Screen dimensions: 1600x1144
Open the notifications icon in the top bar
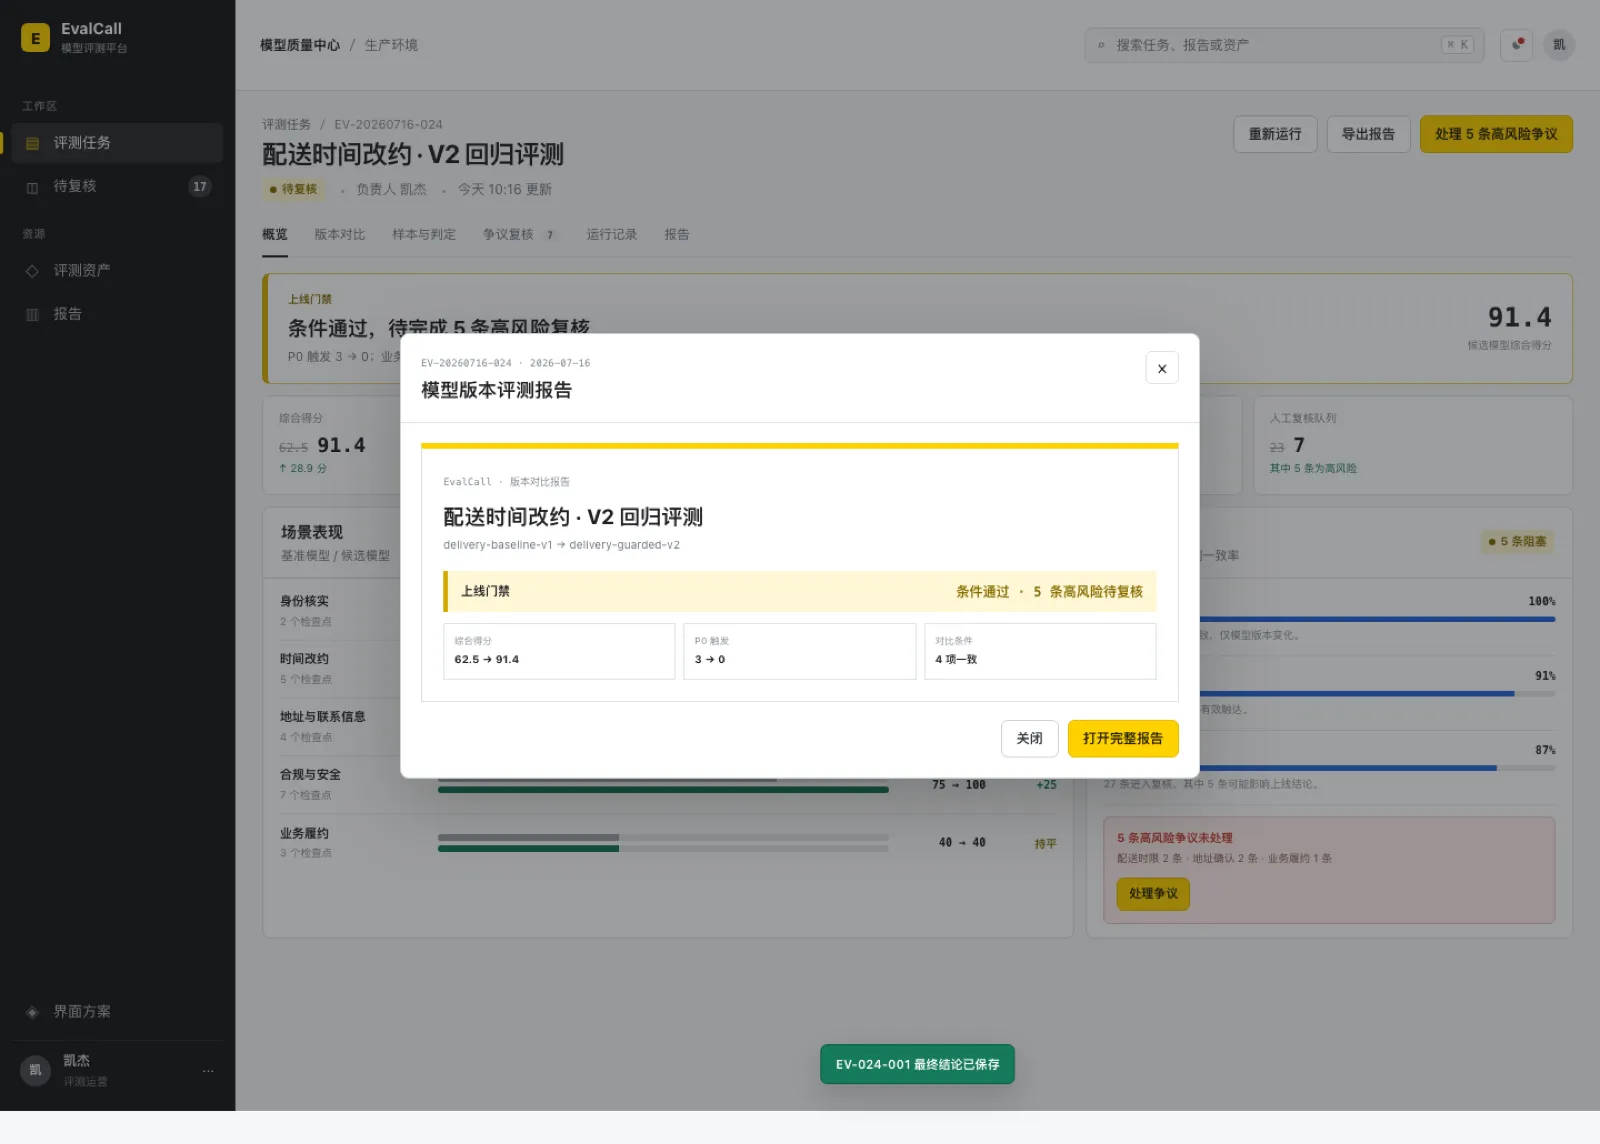(x=1517, y=45)
